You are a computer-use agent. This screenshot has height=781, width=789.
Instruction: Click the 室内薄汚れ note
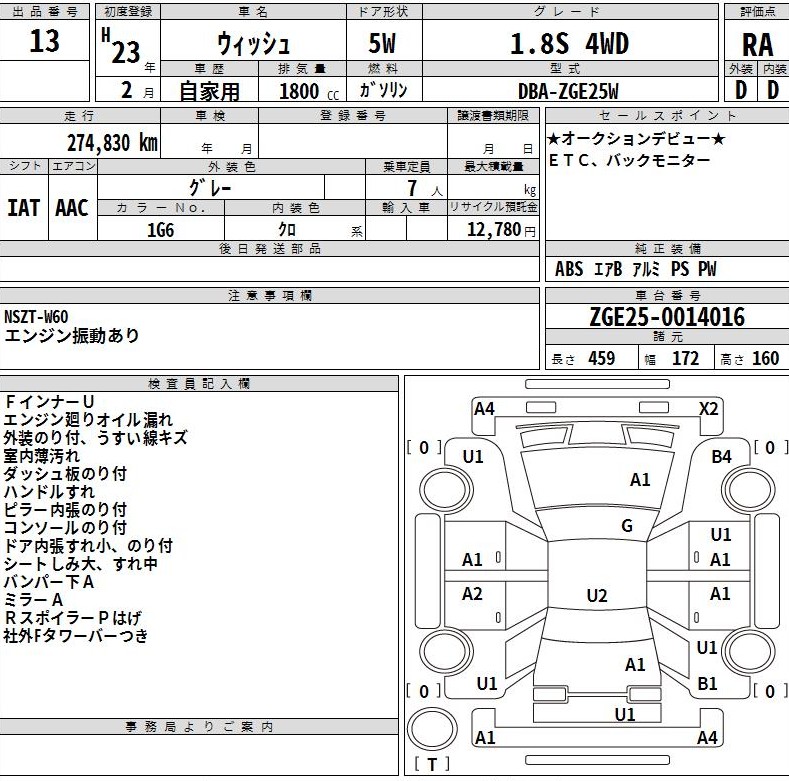[x=42, y=456]
